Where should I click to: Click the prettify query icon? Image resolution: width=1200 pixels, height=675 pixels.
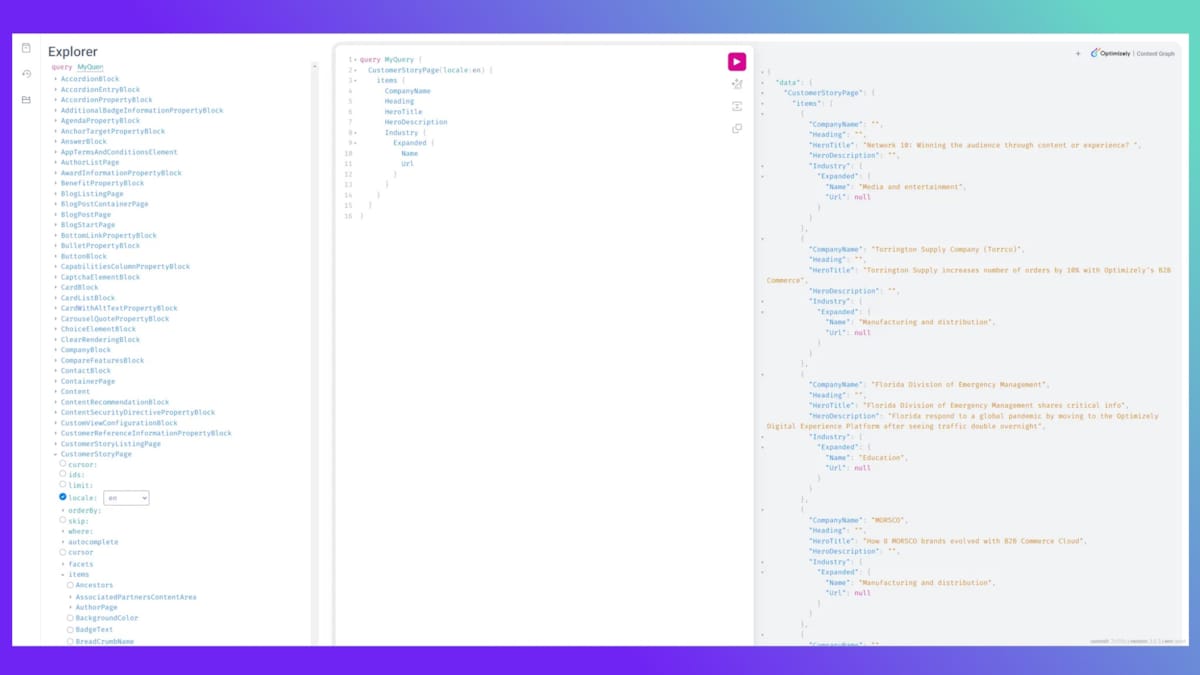tap(737, 84)
